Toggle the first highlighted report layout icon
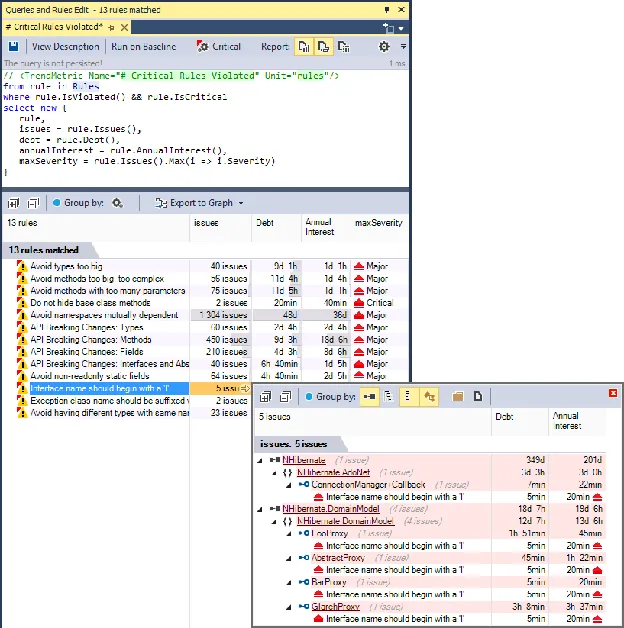This screenshot has width=624, height=628. click(x=304, y=47)
